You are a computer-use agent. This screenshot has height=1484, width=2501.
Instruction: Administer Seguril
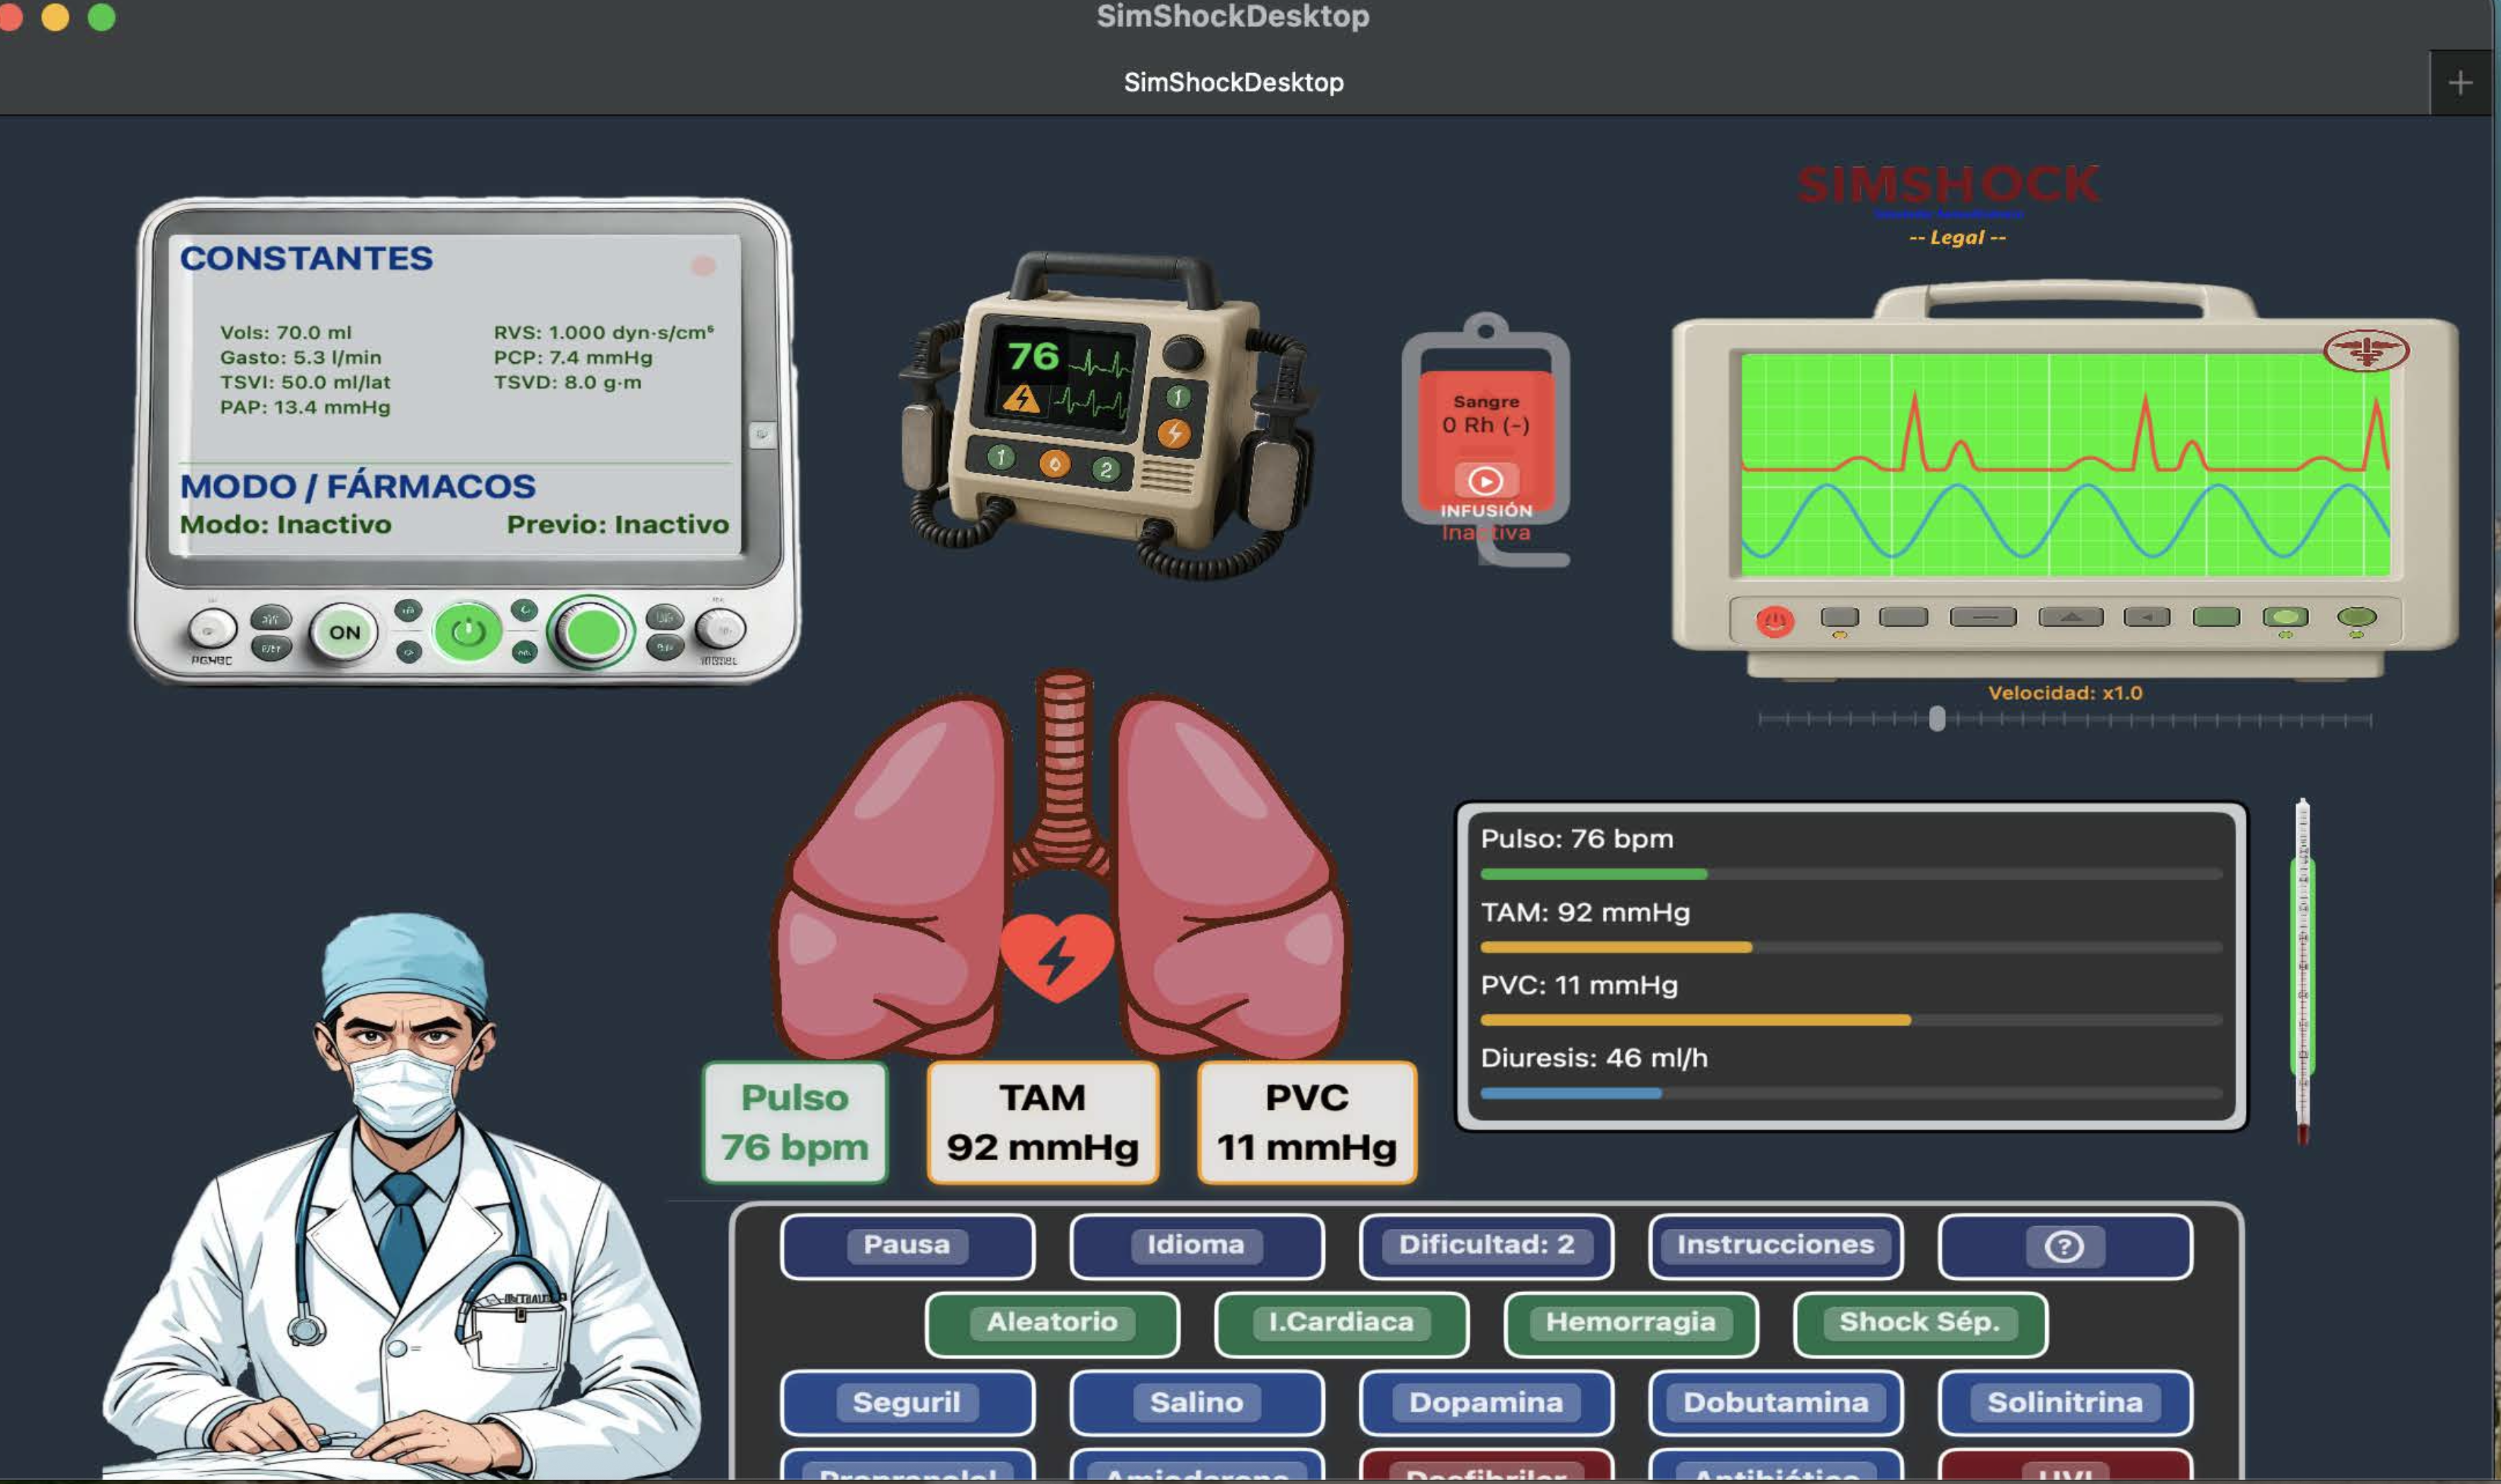907,1403
